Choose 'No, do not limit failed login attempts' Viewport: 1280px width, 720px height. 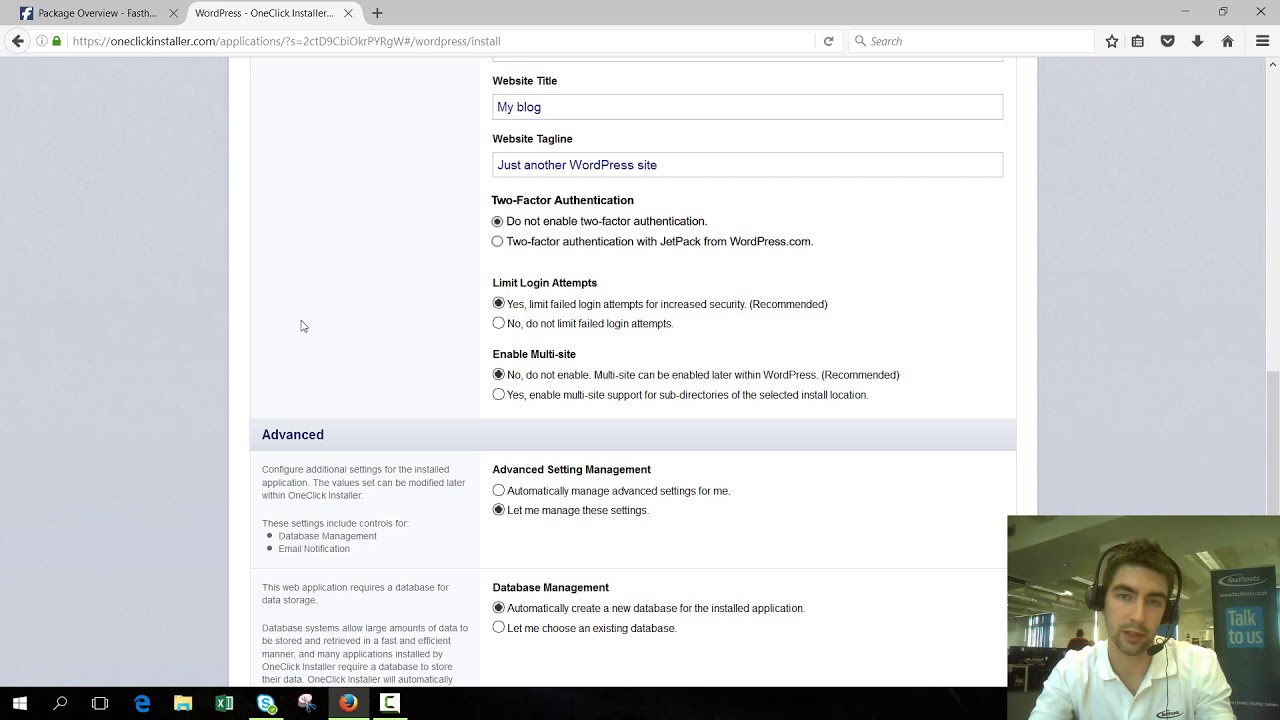498,323
